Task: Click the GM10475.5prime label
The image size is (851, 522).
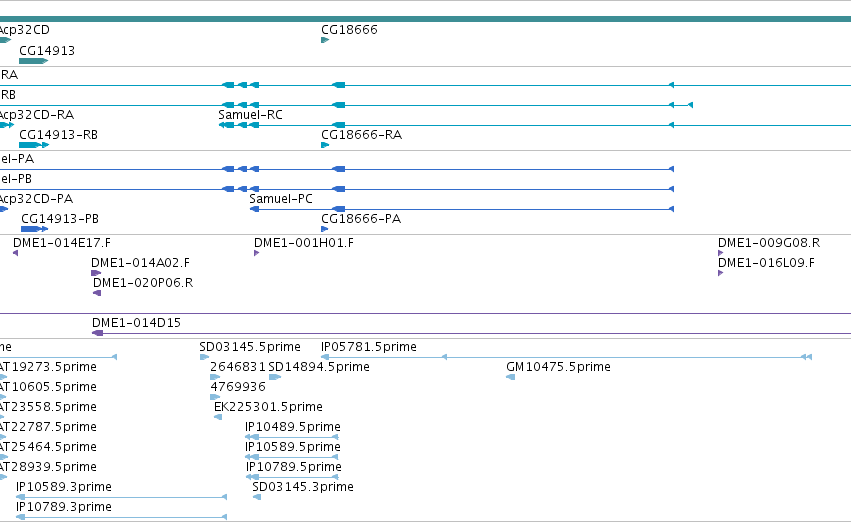Action: (x=558, y=367)
